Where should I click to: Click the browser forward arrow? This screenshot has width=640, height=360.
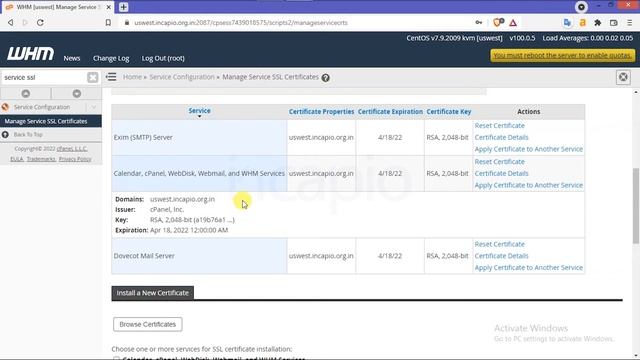[x=25, y=23]
